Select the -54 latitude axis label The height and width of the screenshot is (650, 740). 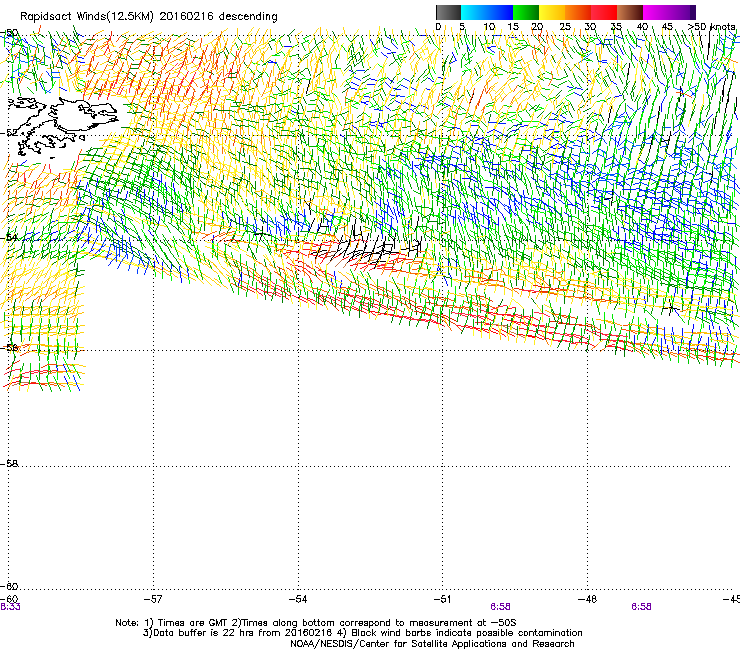tap(9, 237)
